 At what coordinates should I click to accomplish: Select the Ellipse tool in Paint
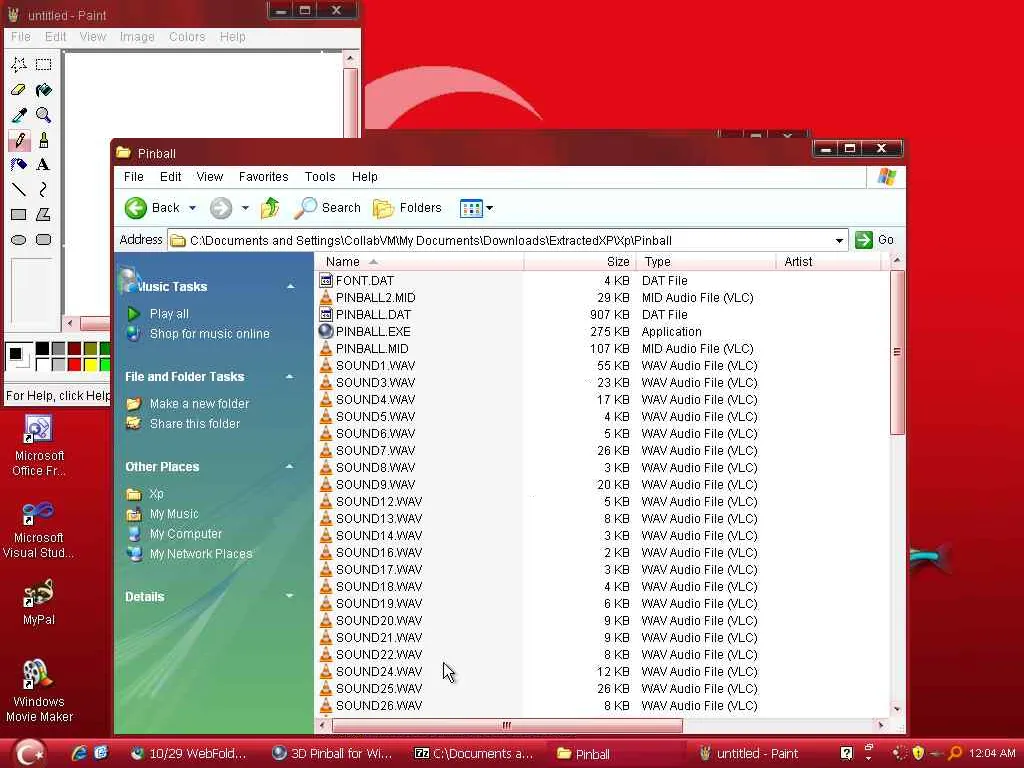(x=19, y=240)
